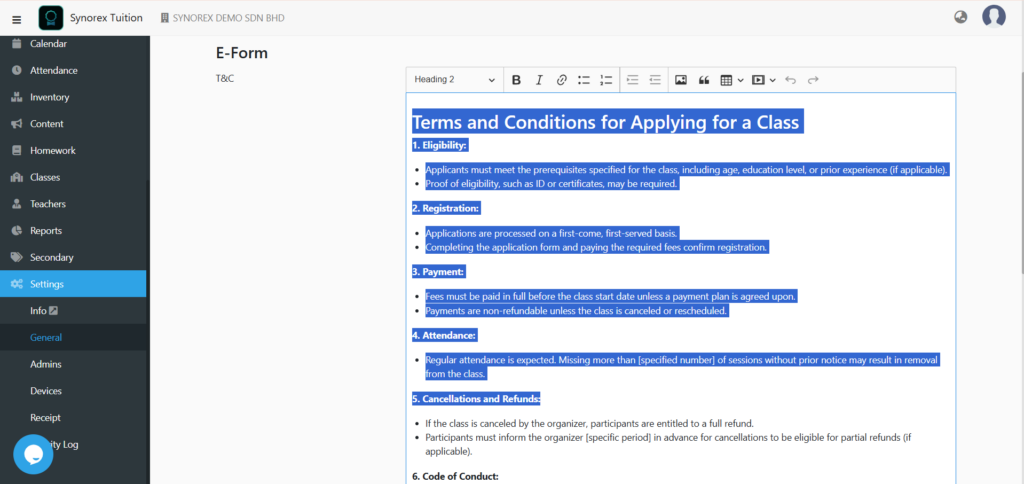Viewport: 1024px width, 484px height.
Task: Click the '6. Code of Conduct:' heading
Action: [x=455, y=477]
